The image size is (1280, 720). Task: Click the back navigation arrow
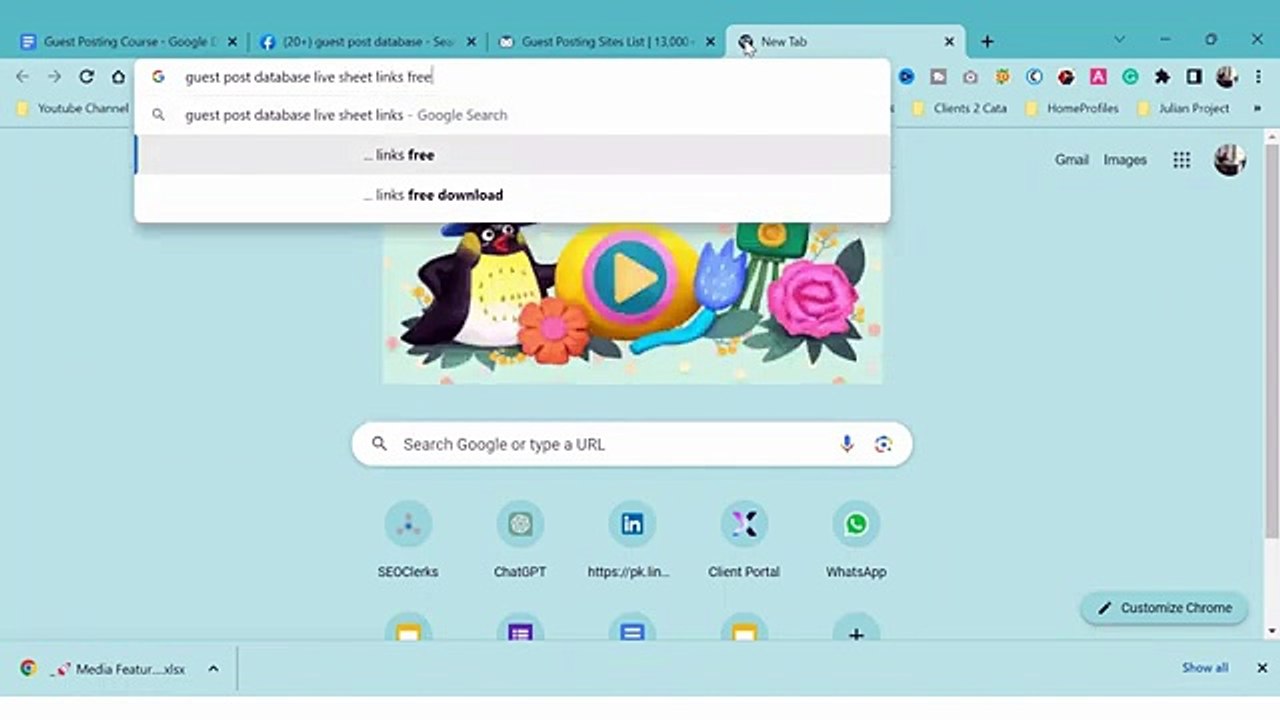tap(22, 76)
